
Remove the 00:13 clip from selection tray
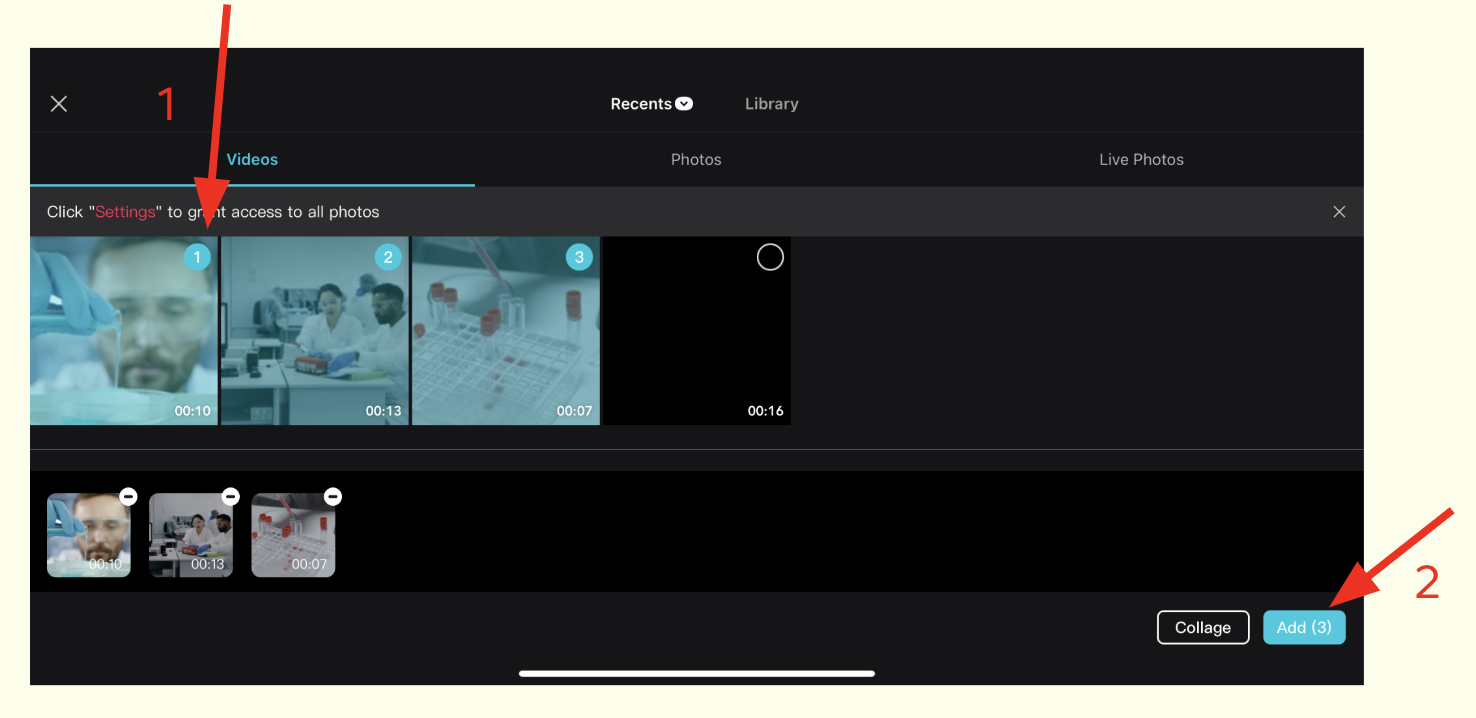point(230,496)
